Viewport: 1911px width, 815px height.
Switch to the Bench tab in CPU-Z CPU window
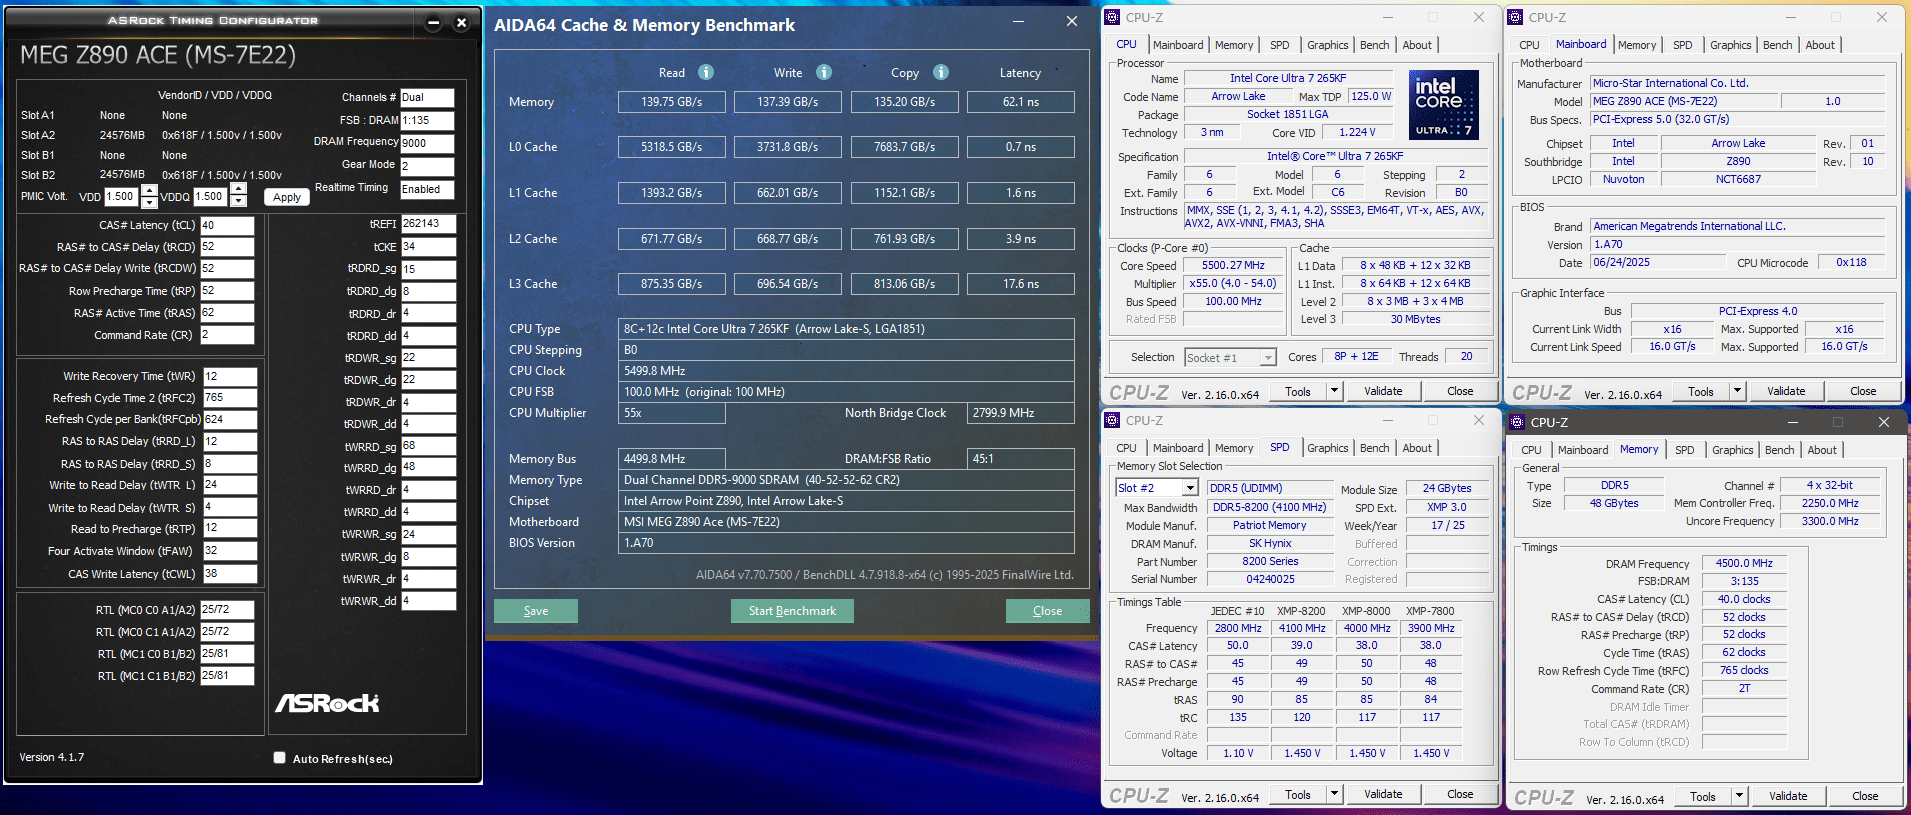pyautogui.click(x=1375, y=45)
